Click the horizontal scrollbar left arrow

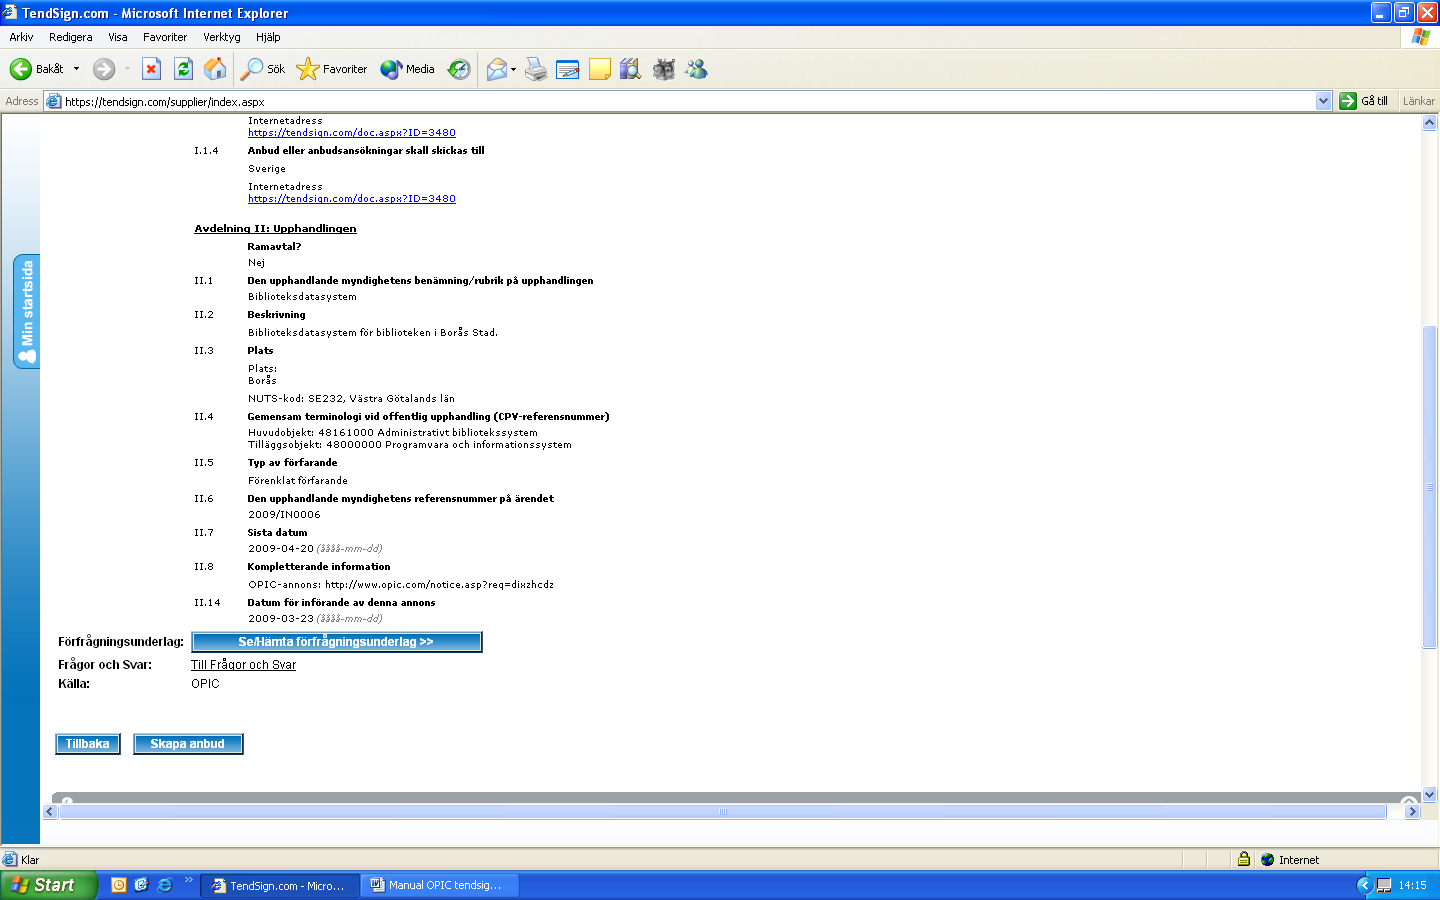(x=50, y=812)
